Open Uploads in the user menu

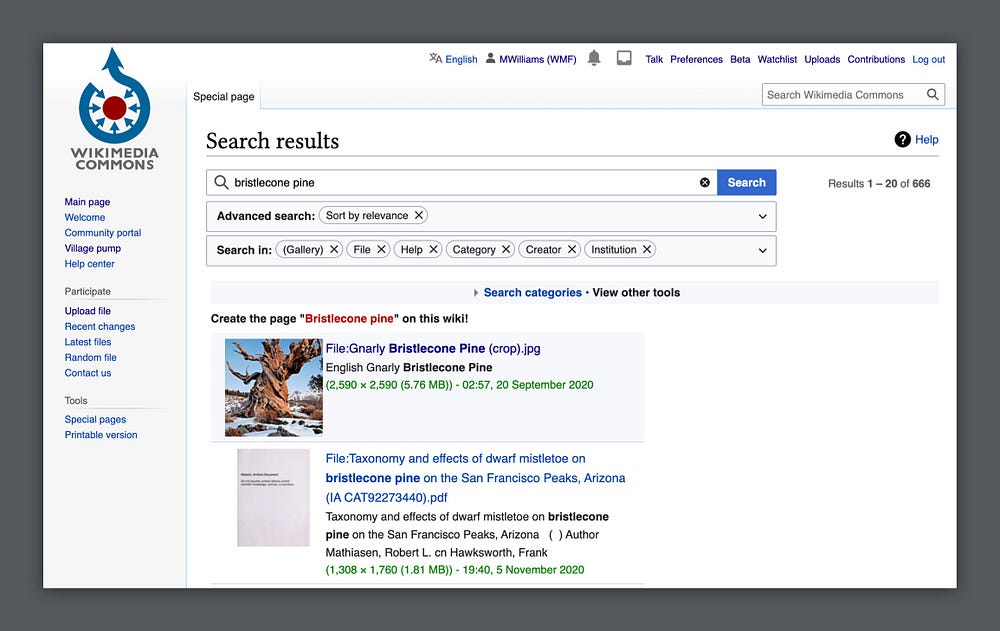coord(822,59)
